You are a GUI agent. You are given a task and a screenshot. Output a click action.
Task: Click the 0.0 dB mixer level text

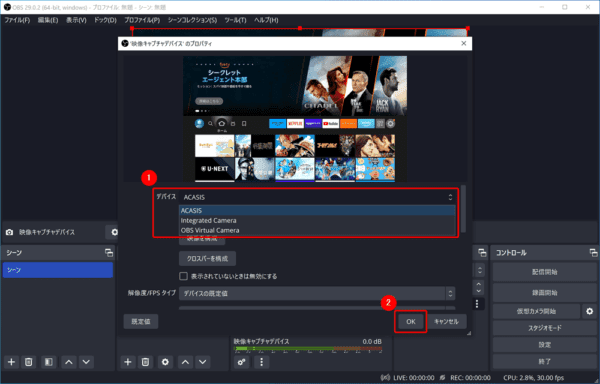[x=372, y=341]
